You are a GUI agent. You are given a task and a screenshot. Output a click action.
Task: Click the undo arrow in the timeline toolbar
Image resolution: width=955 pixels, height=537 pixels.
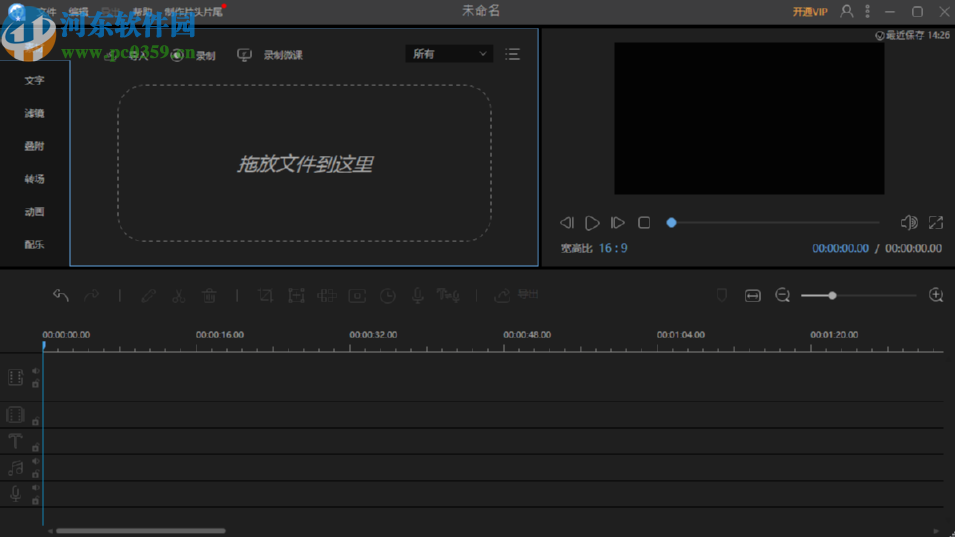click(x=61, y=295)
